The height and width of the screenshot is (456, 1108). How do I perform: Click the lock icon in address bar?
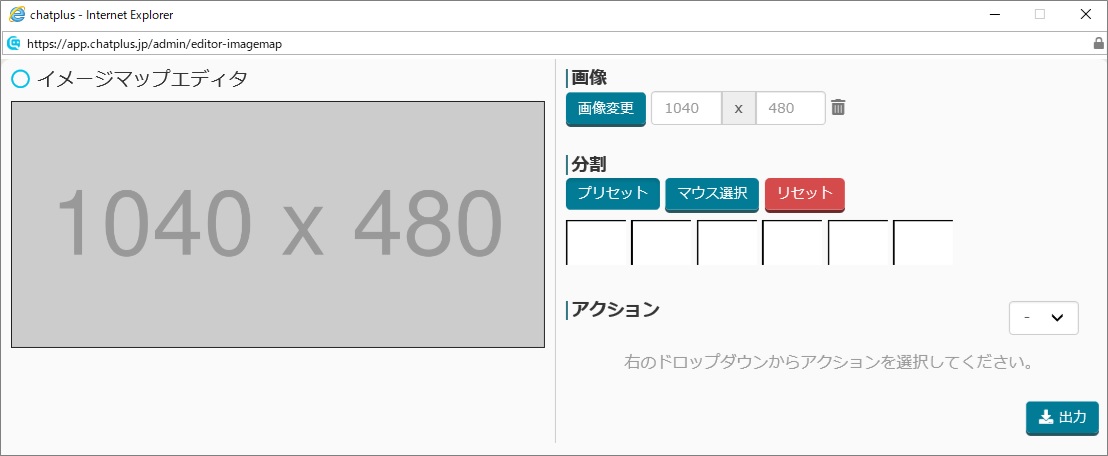(x=1099, y=43)
